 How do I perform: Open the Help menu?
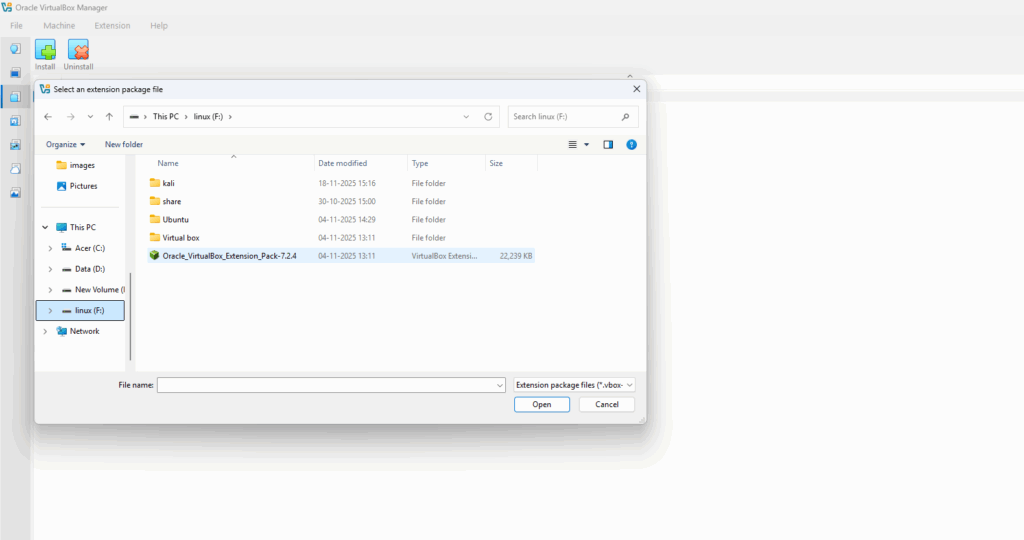tap(158, 25)
